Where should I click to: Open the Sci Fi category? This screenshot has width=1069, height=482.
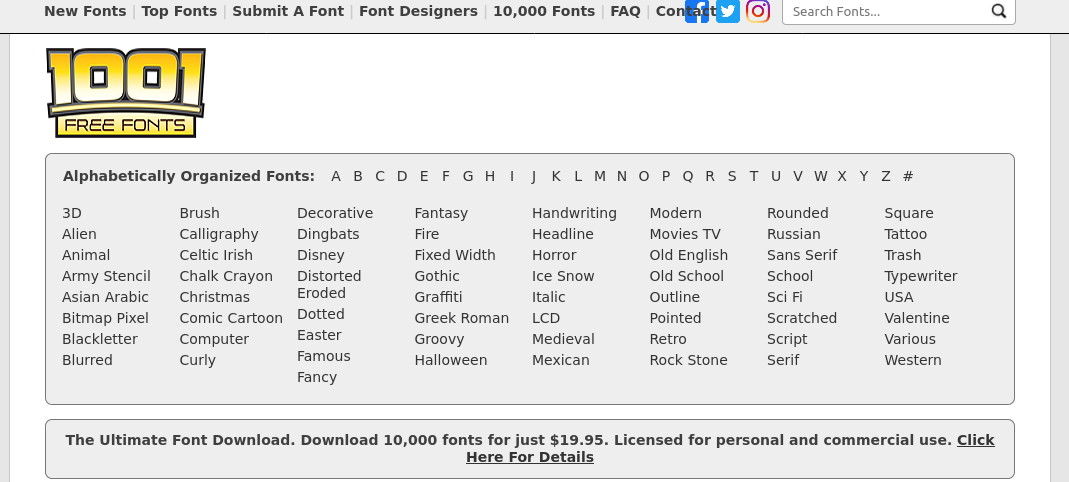785,297
